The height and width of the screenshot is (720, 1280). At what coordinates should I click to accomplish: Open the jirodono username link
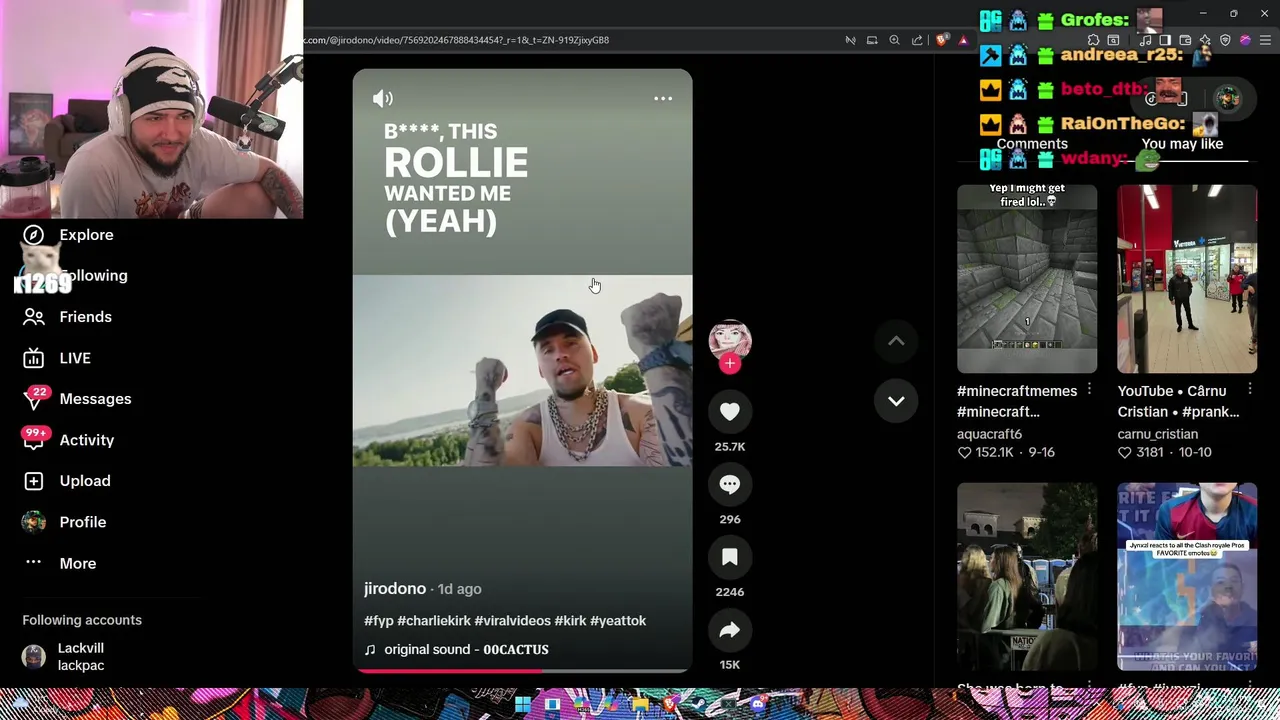click(x=395, y=589)
